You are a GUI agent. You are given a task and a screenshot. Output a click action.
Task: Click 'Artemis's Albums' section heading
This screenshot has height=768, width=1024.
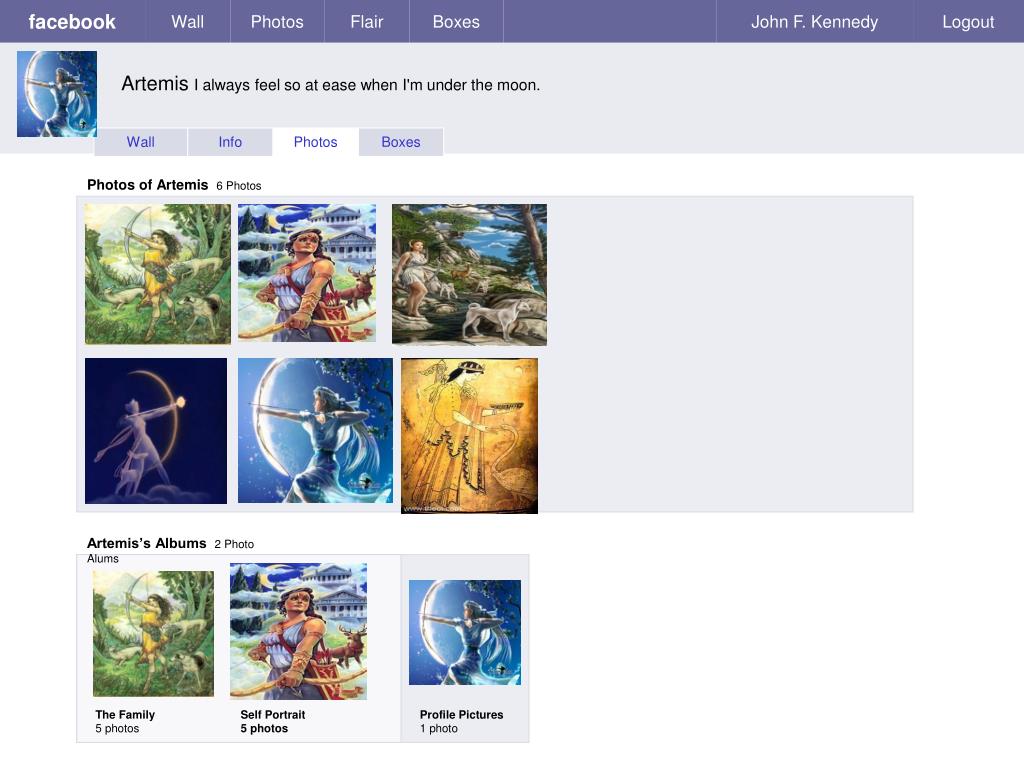tap(147, 543)
